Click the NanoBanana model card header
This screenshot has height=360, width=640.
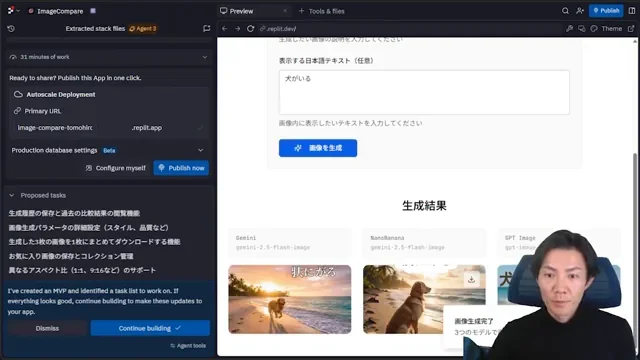tap(424, 242)
